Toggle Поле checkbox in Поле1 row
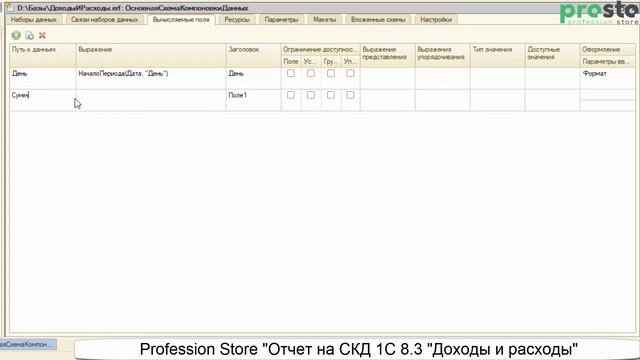Image resolution: width=640 pixels, height=360 pixels. (291, 95)
